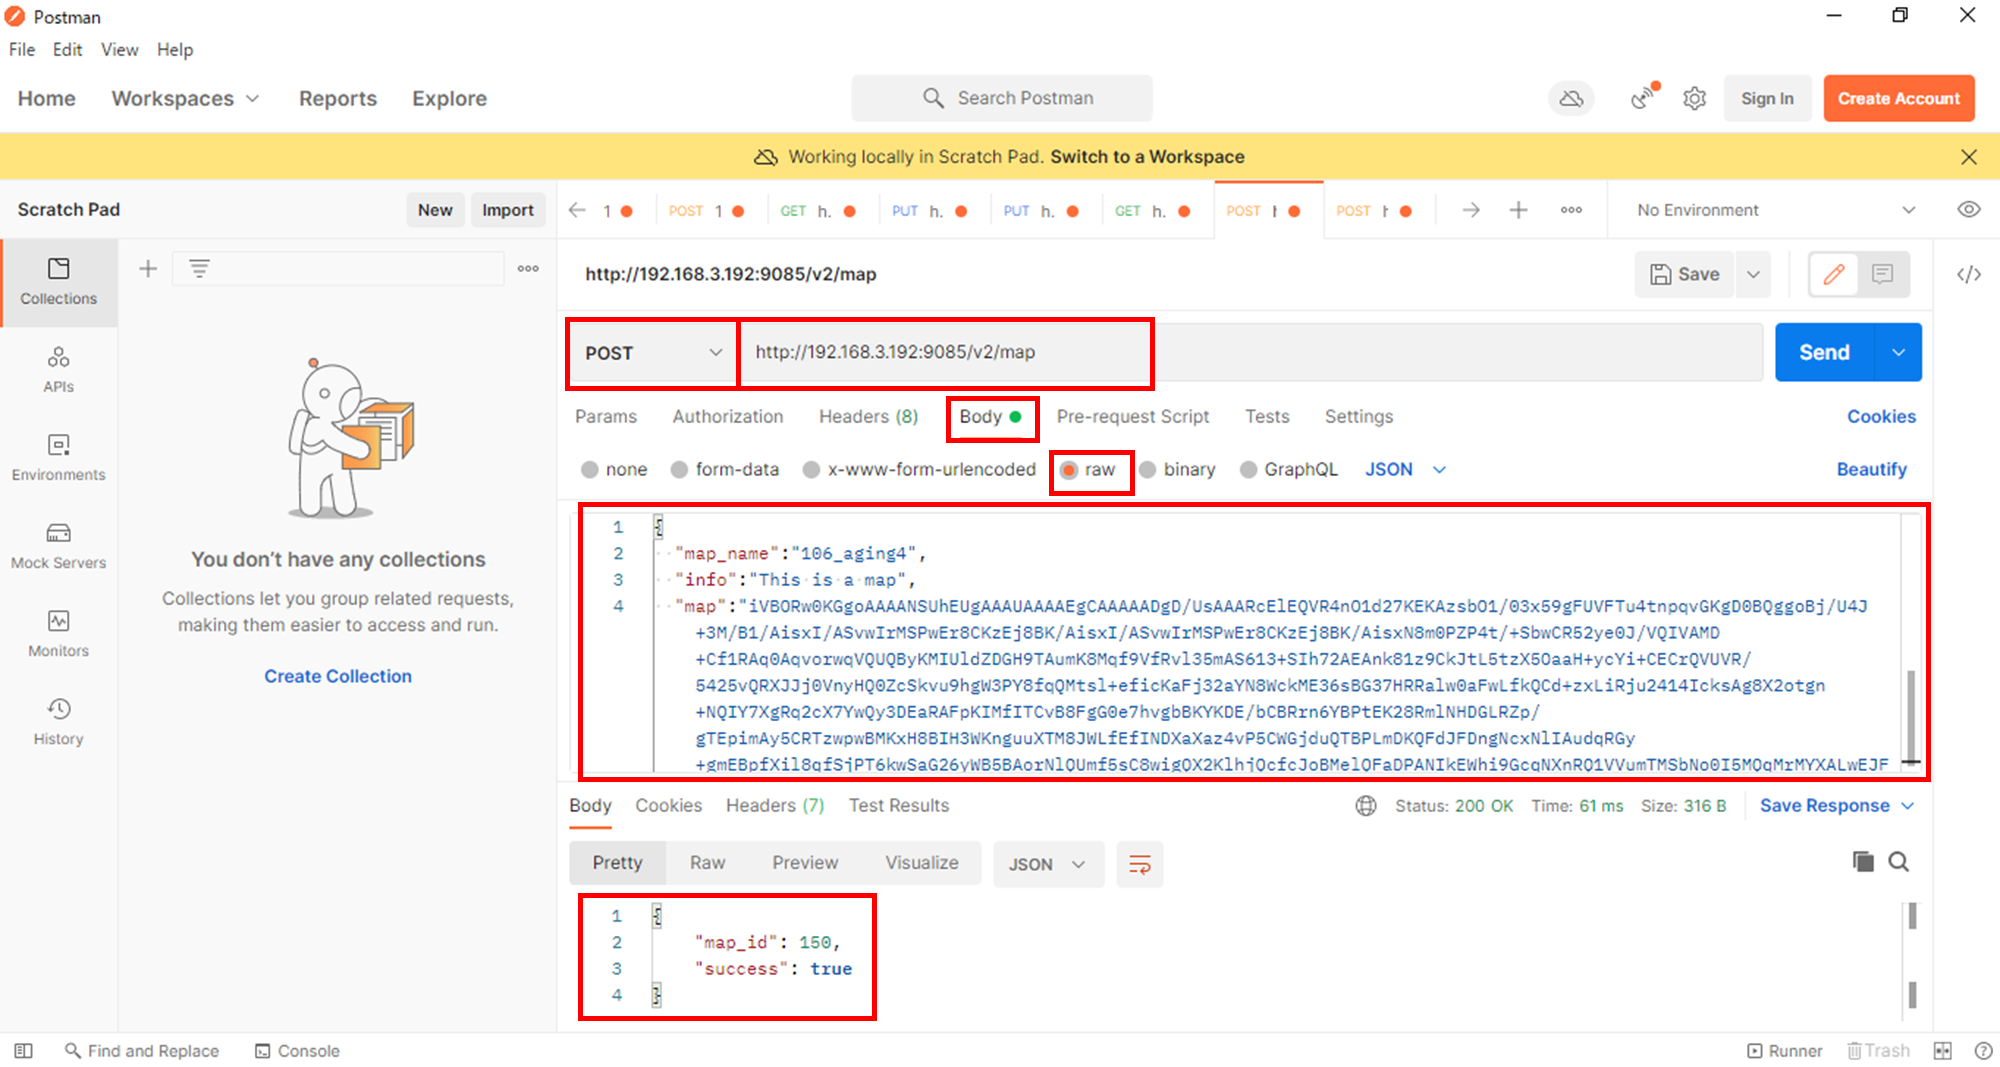Select the form-data radio option
Screen dimensions: 2000x1067
coord(680,470)
